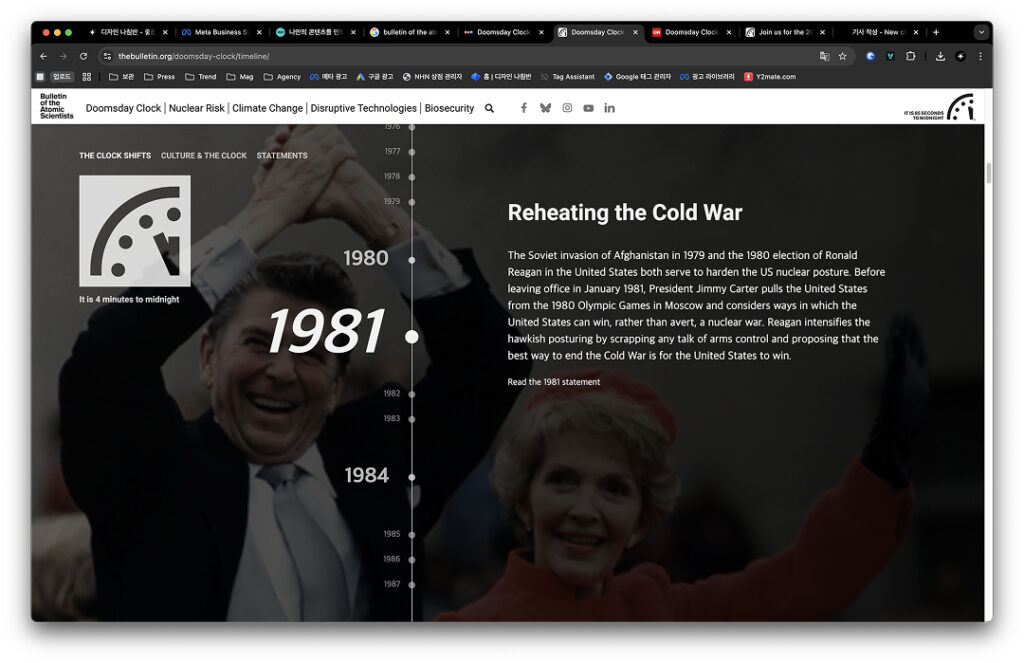Open the Bluesky butterfly icon
This screenshot has height=663, width=1024.
tap(545, 108)
